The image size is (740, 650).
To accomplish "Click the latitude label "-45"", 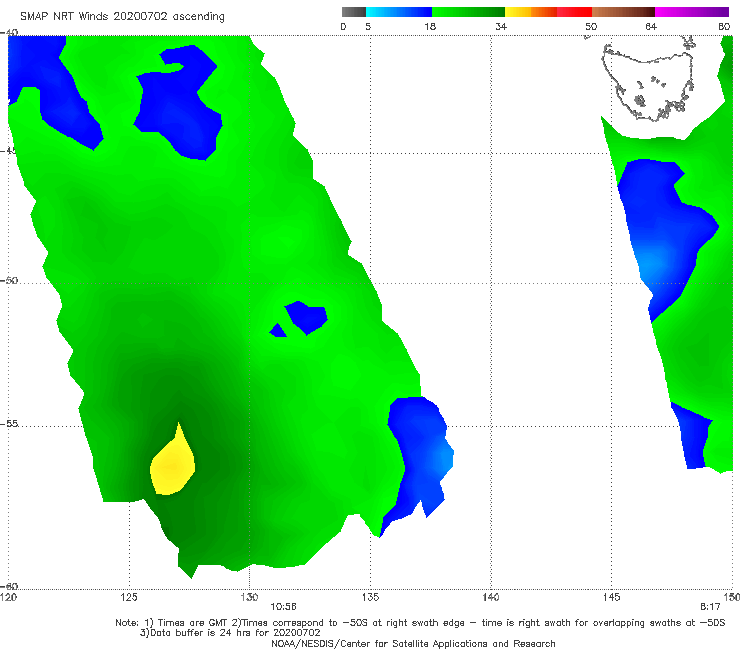I will coord(9,151).
